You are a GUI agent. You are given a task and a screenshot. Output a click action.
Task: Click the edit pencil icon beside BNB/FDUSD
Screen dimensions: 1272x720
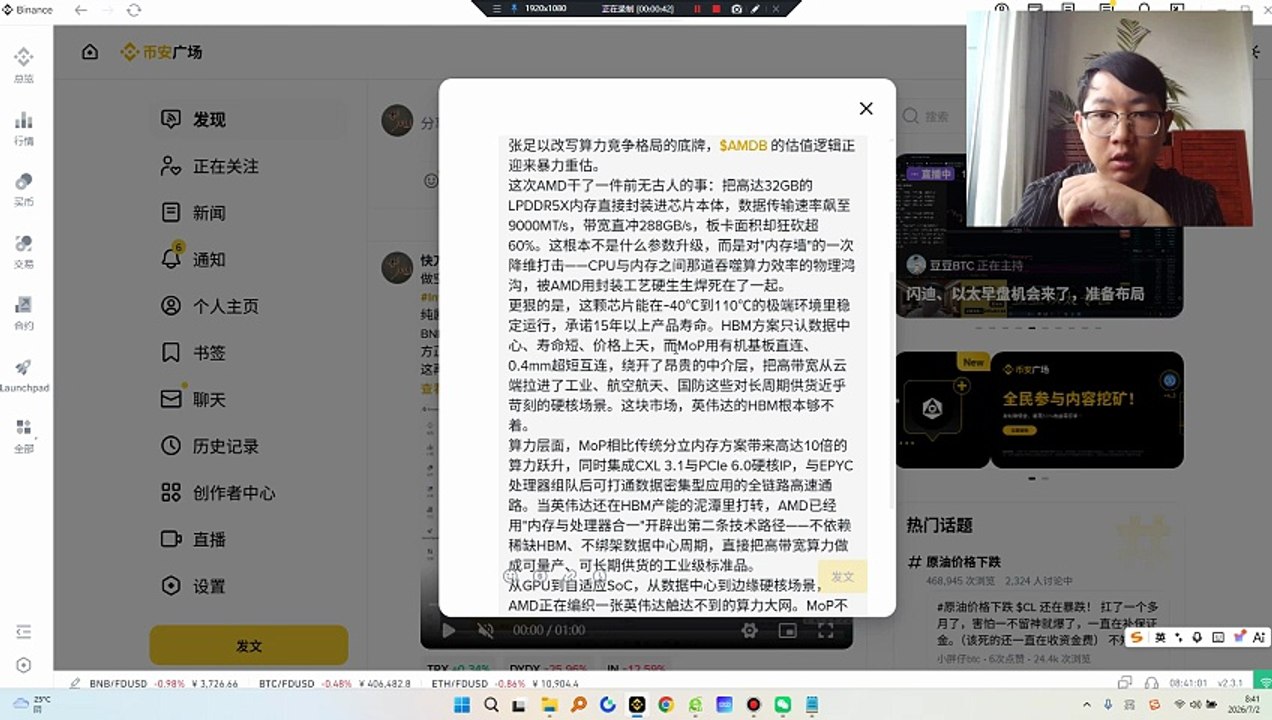(75, 683)
